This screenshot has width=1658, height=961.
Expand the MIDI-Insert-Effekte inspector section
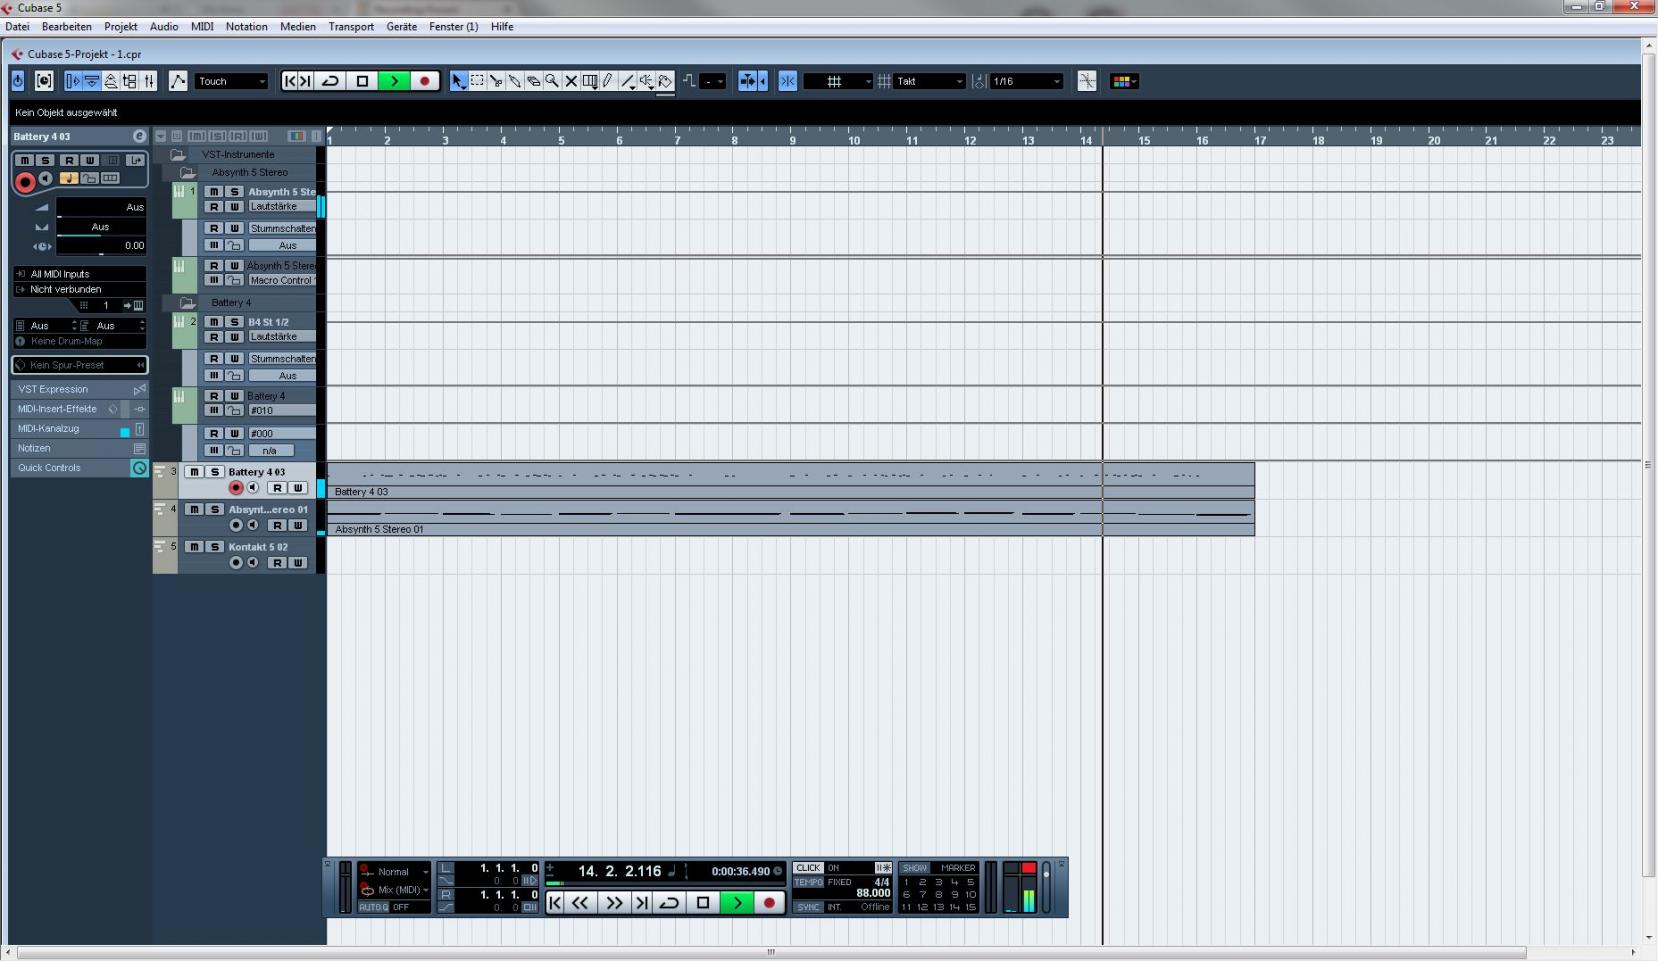pos(80,409)
